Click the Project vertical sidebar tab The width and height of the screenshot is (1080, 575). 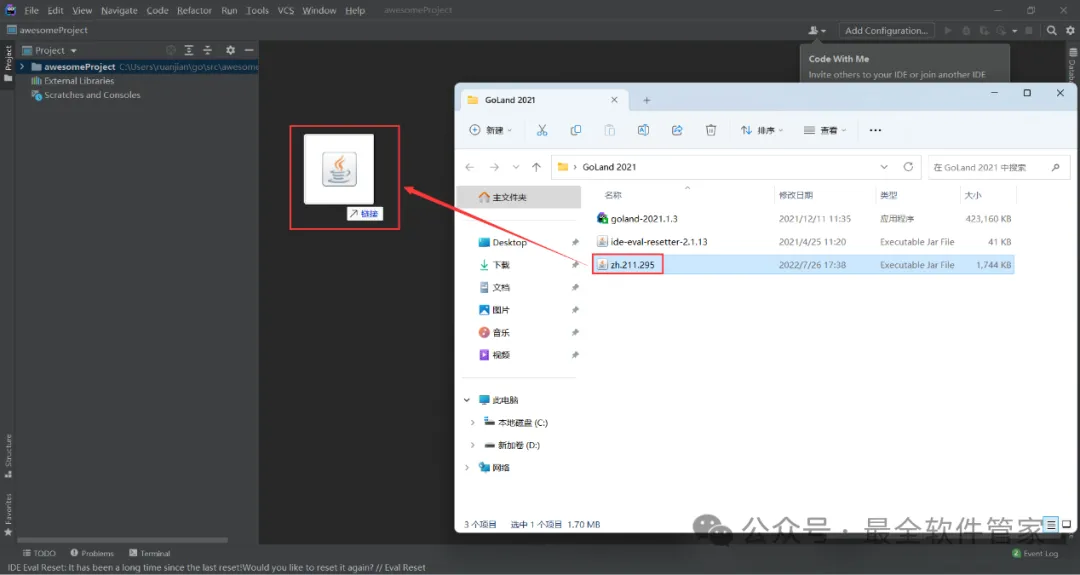tap(8, 63)
